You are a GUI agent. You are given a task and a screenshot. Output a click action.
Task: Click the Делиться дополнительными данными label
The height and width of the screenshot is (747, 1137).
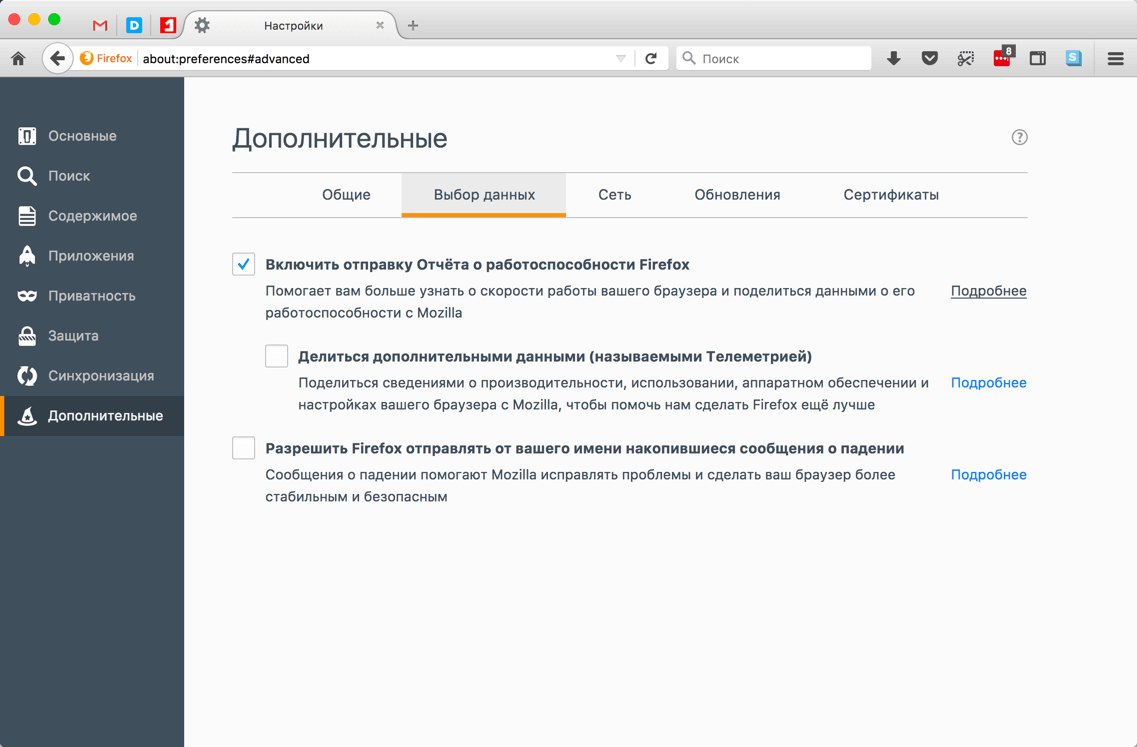click(x=555, y=356)
